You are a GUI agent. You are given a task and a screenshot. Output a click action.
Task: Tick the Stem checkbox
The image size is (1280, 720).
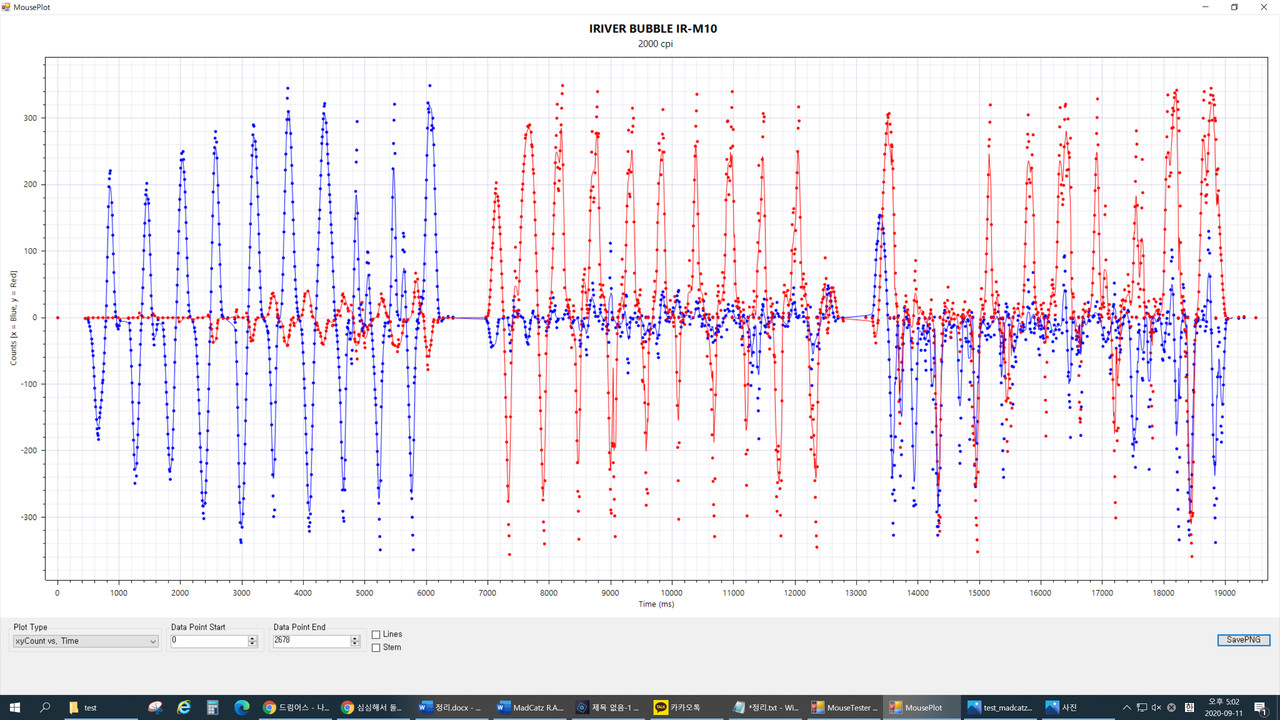tap(376, 648)
